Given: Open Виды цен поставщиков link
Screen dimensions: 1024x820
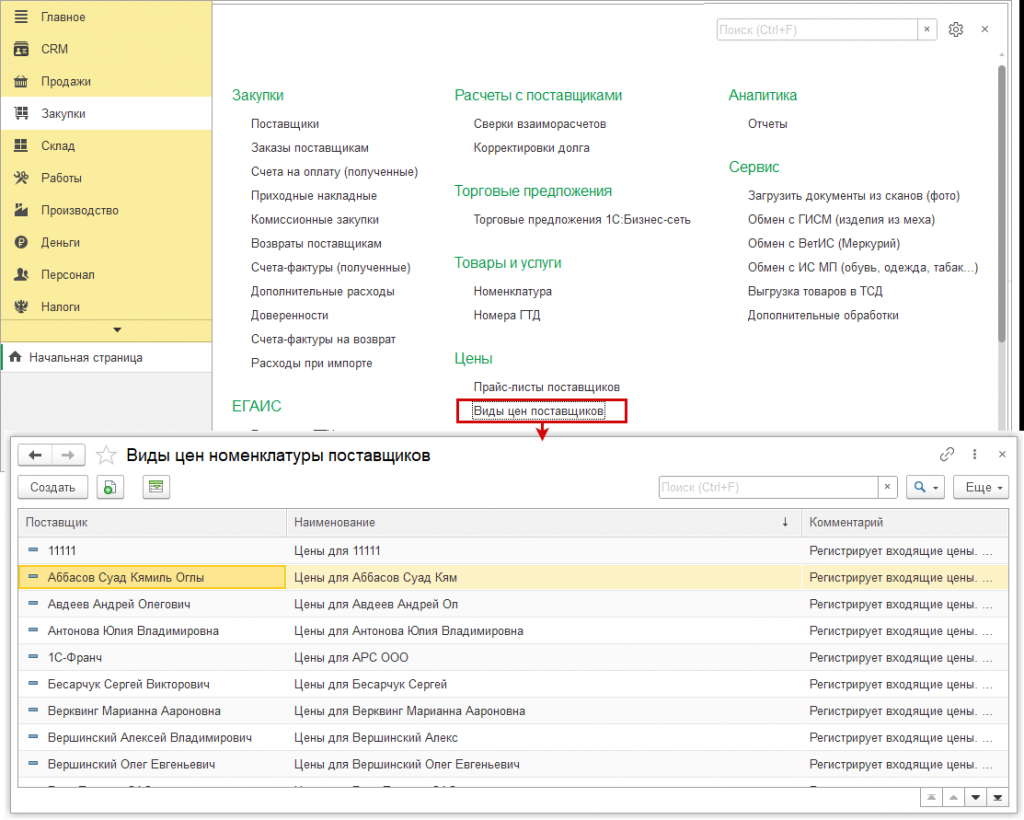Looking at the screenshot, I should (x=539, y=411).
